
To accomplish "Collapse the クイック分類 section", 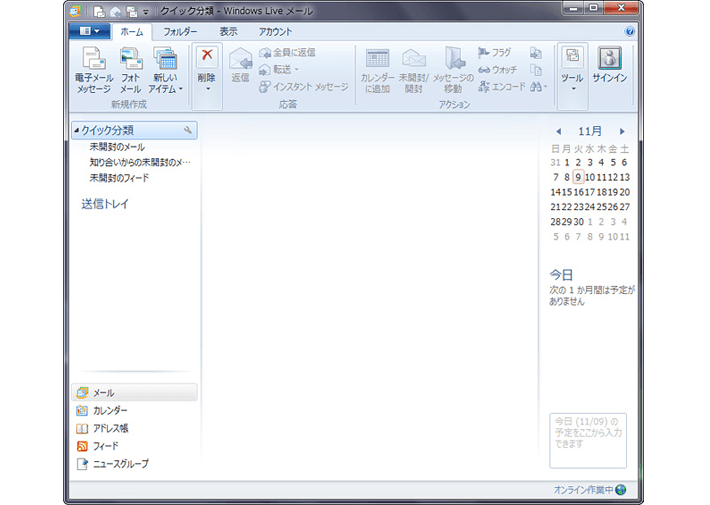I will [77, 131].
